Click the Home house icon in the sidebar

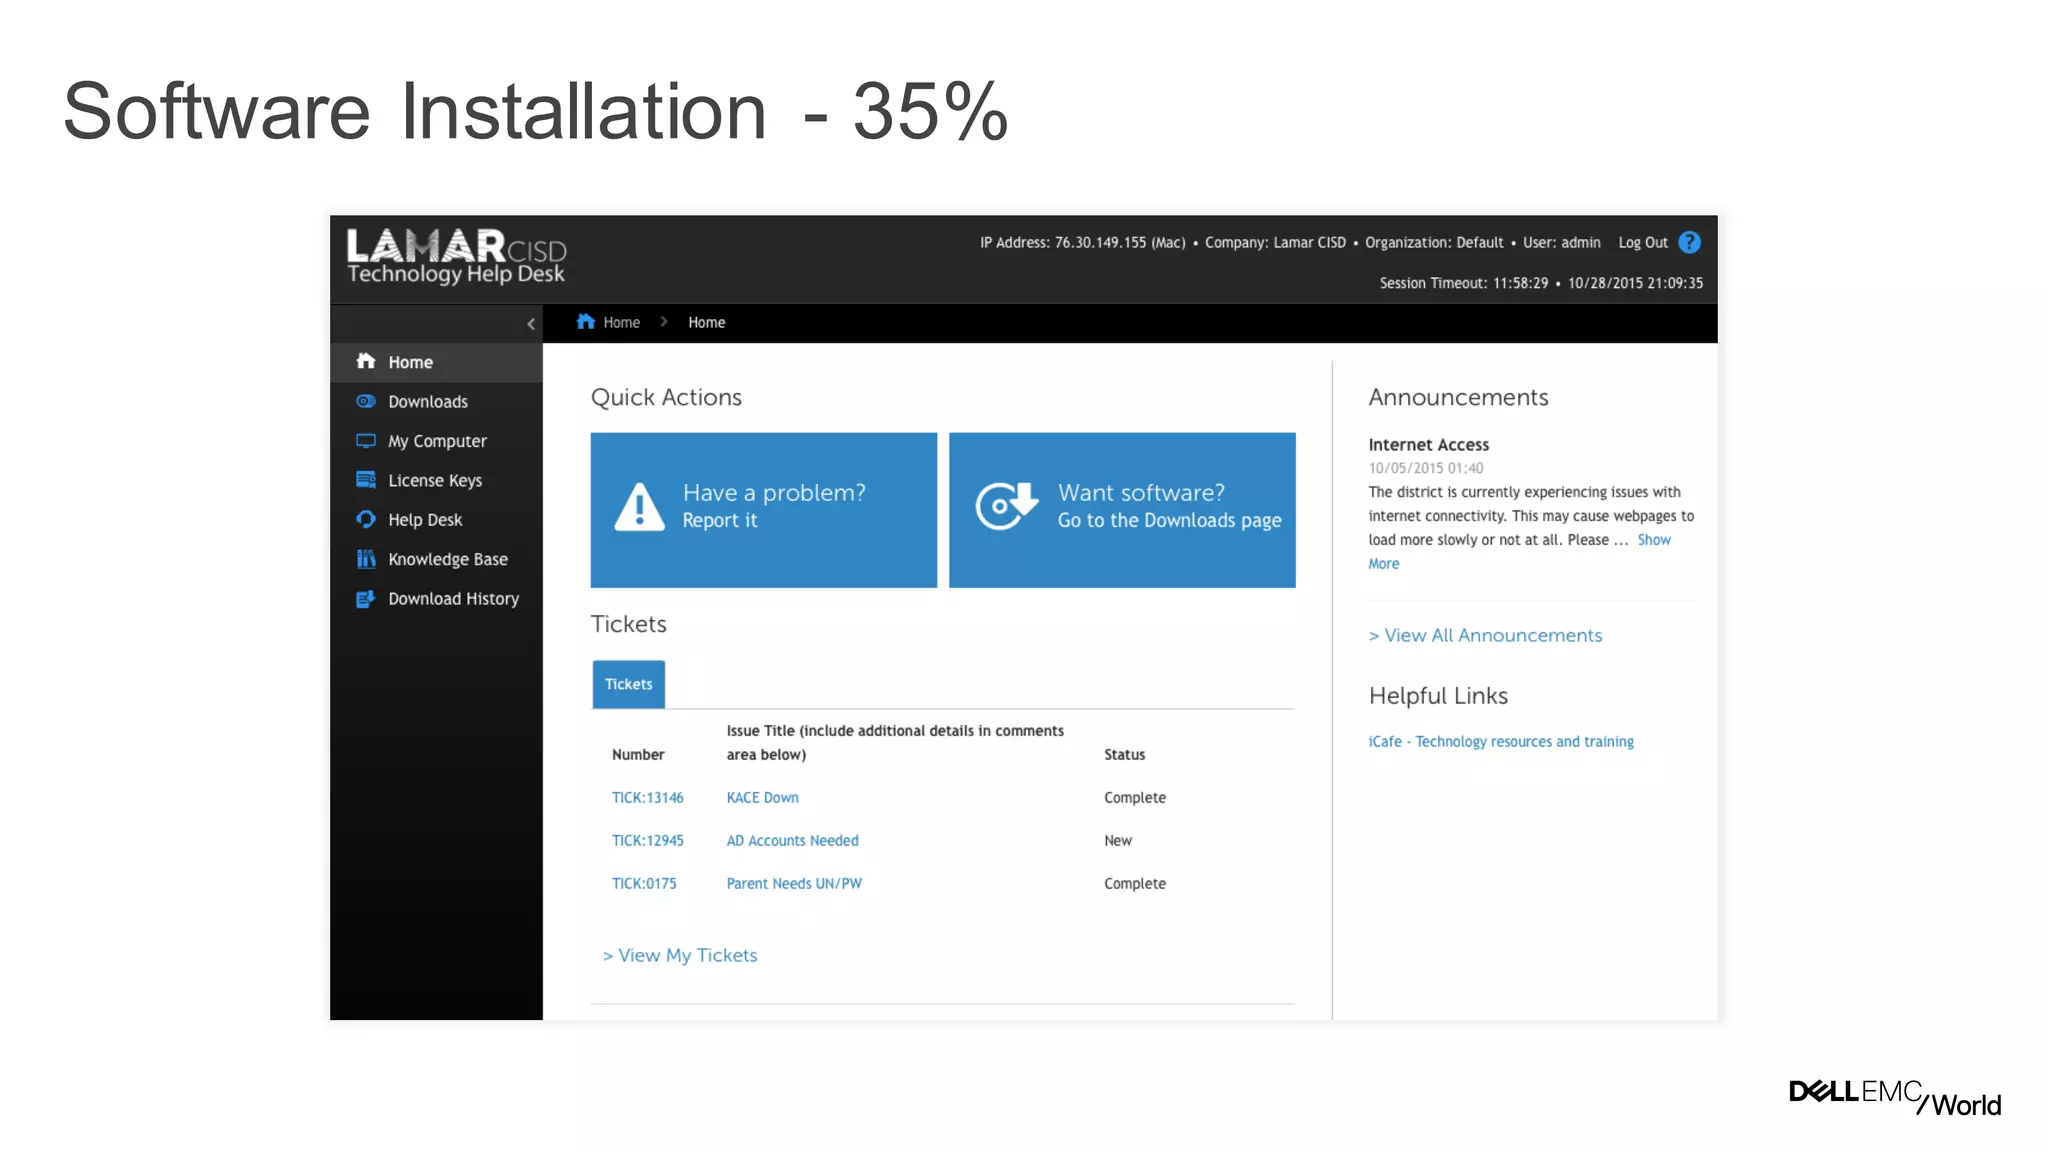tap(366, 361)
